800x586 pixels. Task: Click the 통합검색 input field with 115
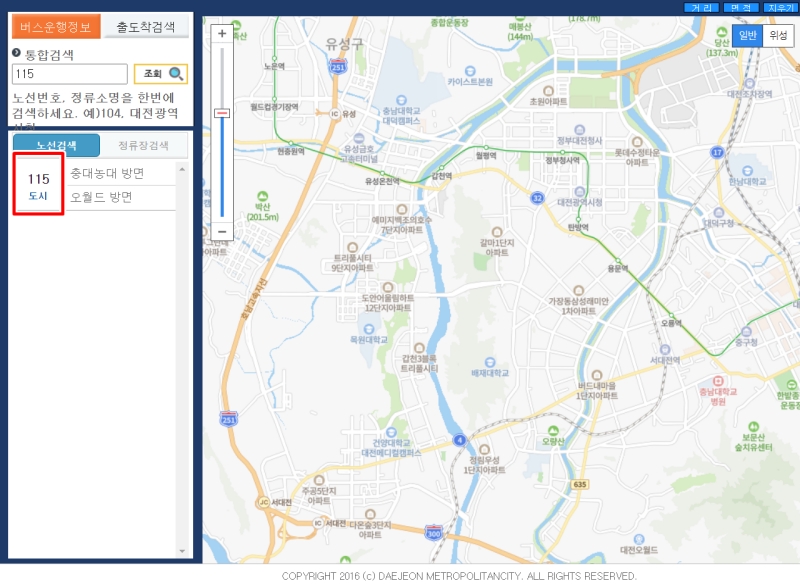69,74
